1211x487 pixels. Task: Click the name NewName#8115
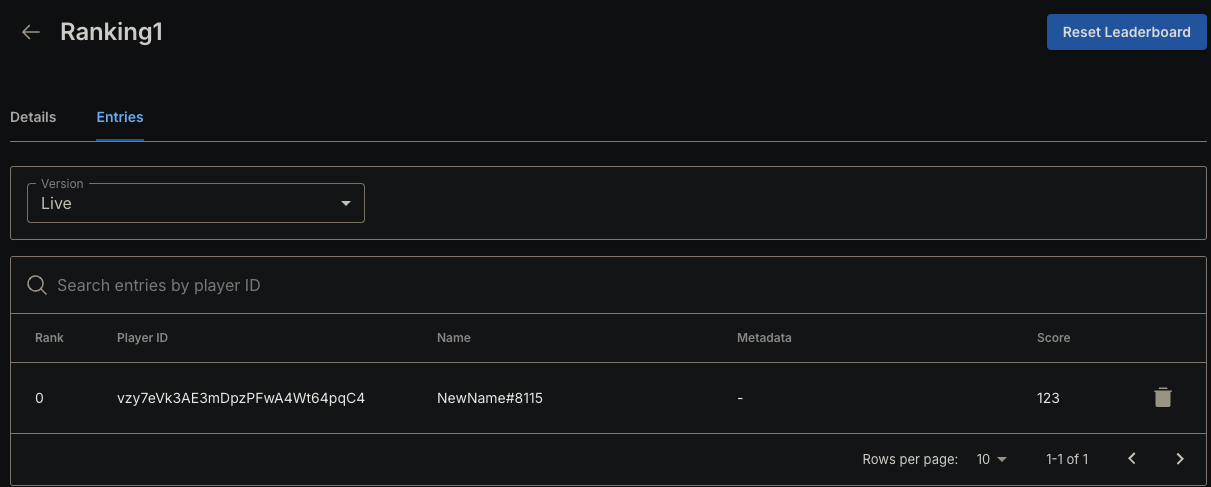(490, 398)
